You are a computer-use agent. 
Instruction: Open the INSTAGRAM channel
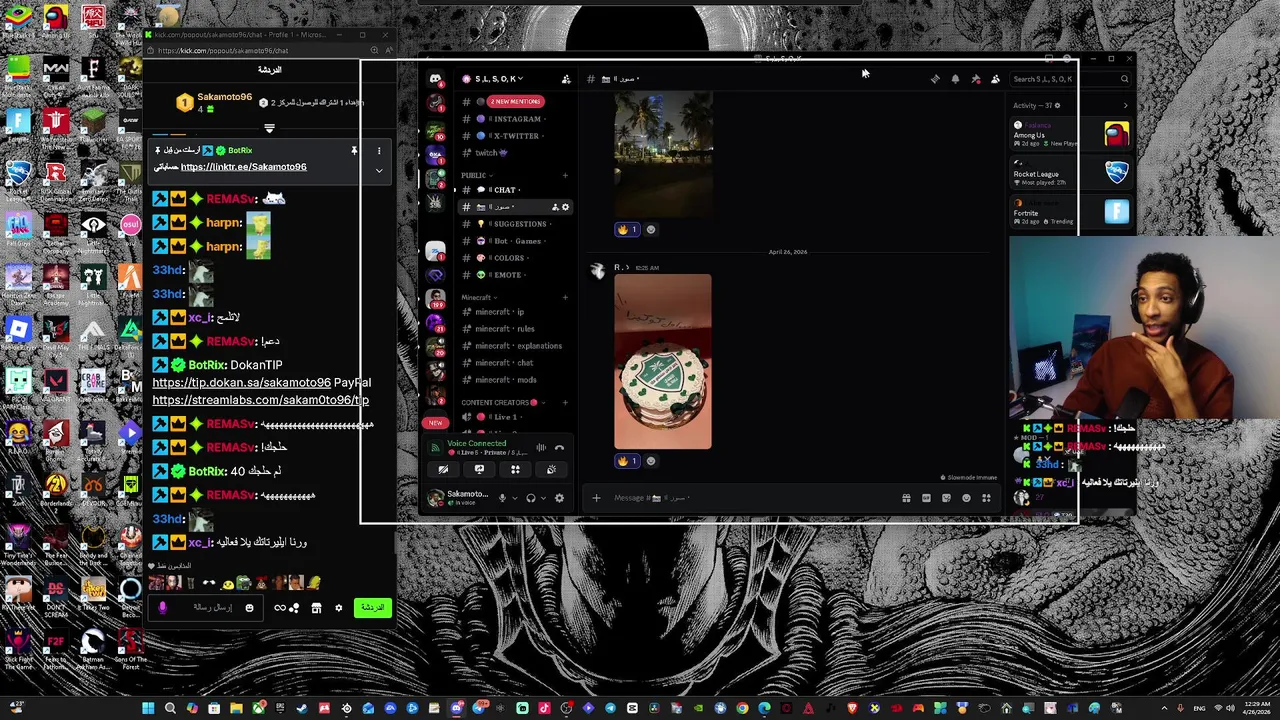pyautogui.click(x=515, y=119)
